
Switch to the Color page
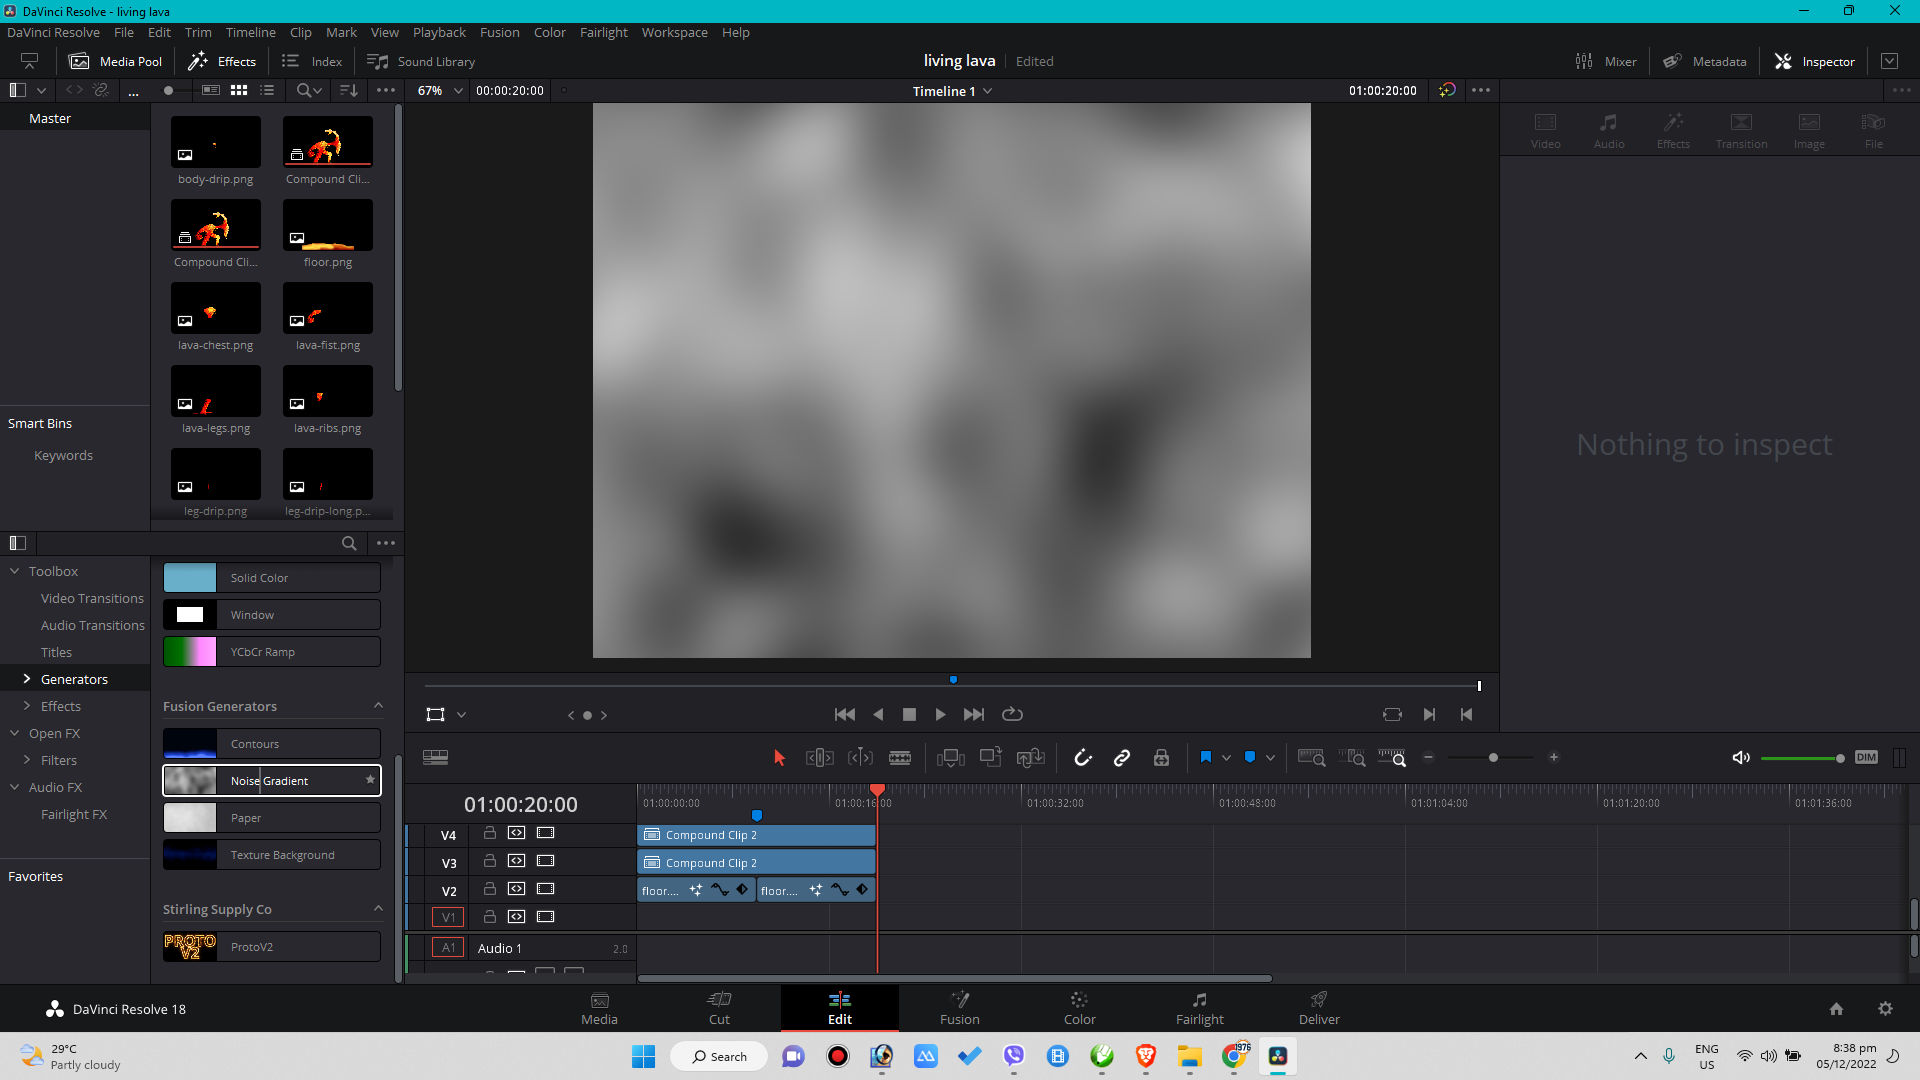click(1079, 1008)
